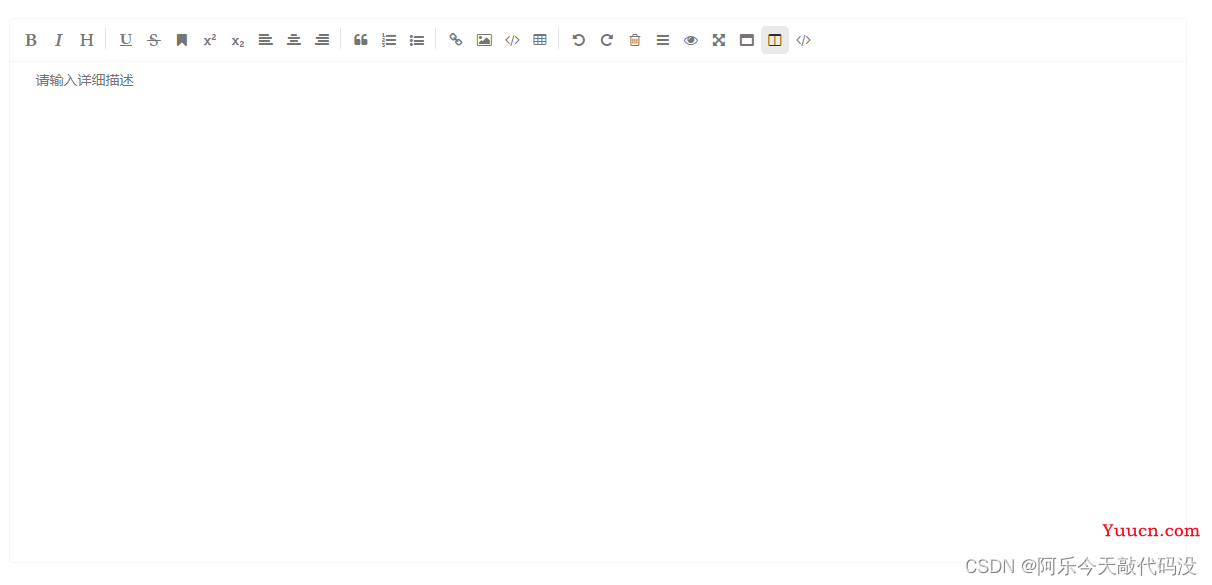This screenshot has height=585, width=1212.
Task: Insert a code block
Action: [x=512, y=40]
